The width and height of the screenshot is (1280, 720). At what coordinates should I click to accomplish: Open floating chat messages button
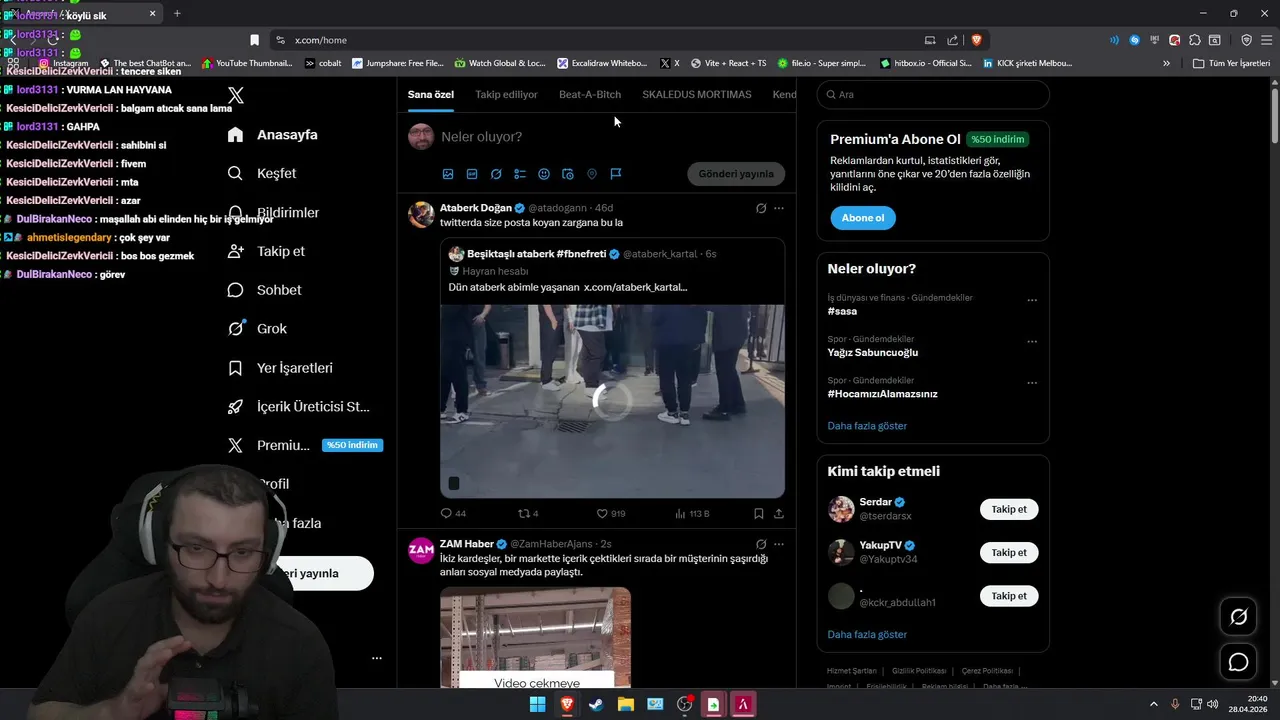point(1238,662)
